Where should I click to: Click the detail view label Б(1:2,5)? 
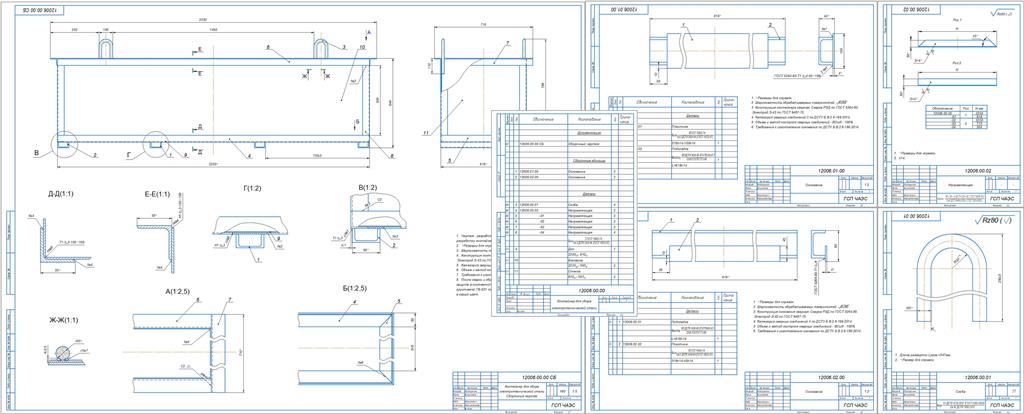click(x=355, y=289)
